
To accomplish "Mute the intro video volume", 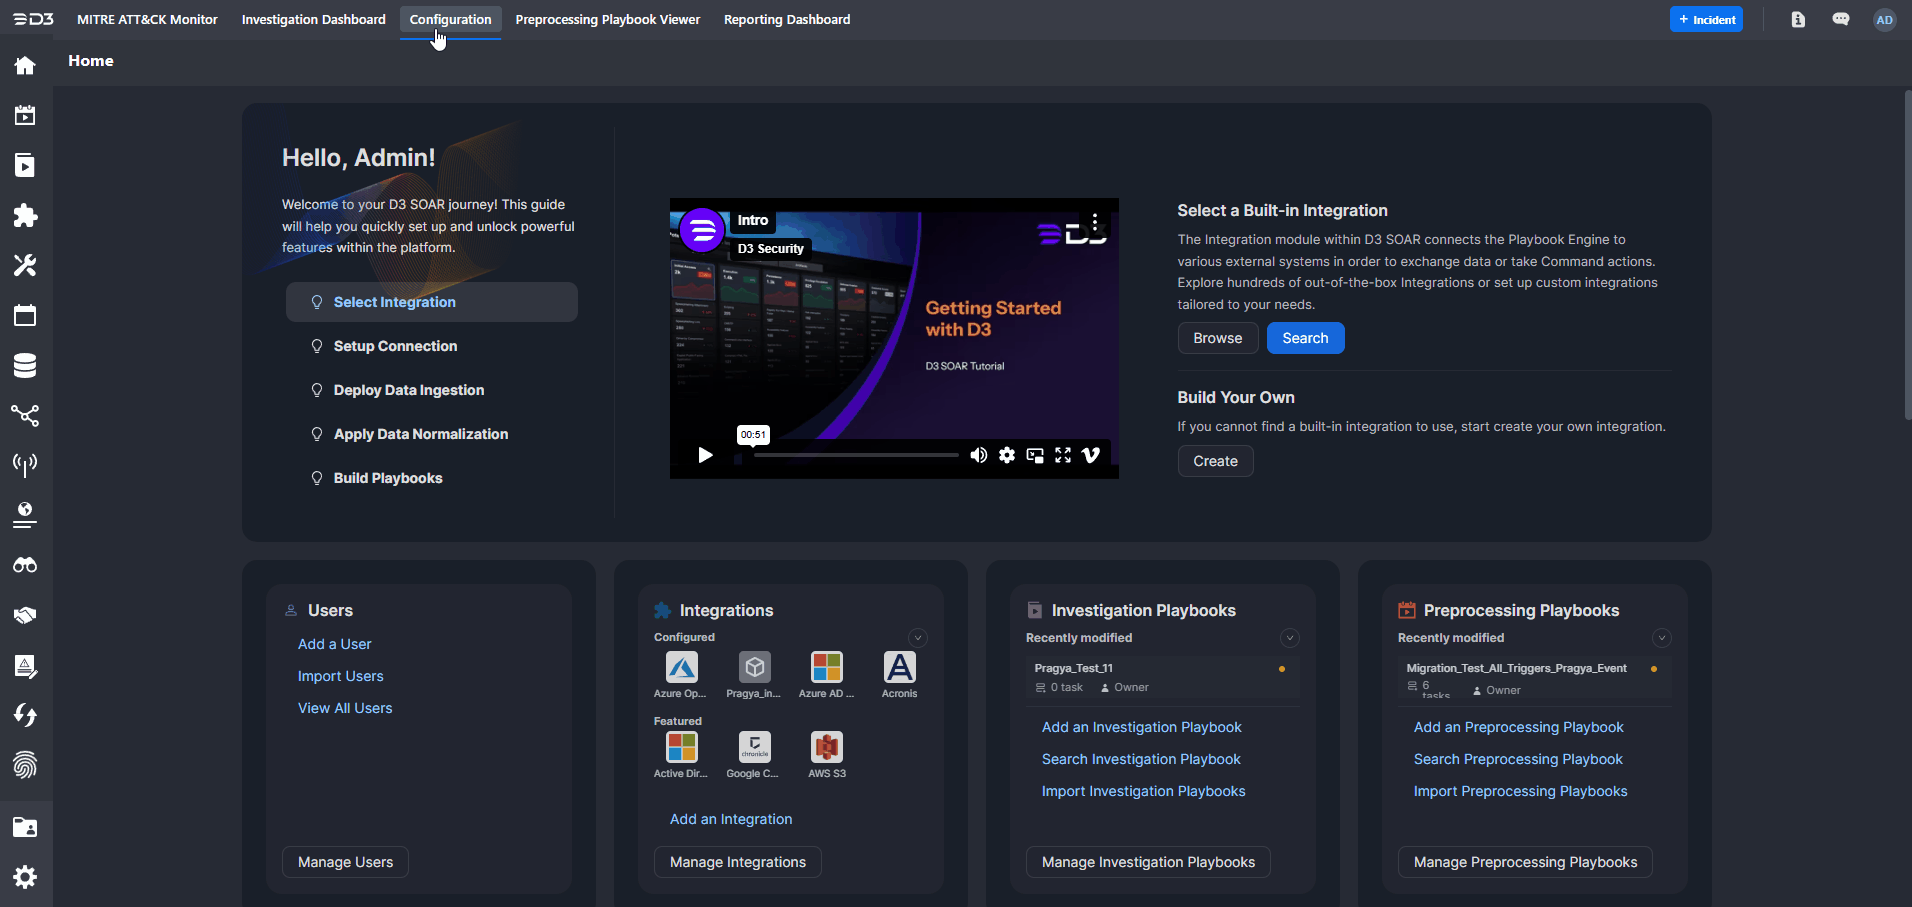I will click(x=978, y=455).
